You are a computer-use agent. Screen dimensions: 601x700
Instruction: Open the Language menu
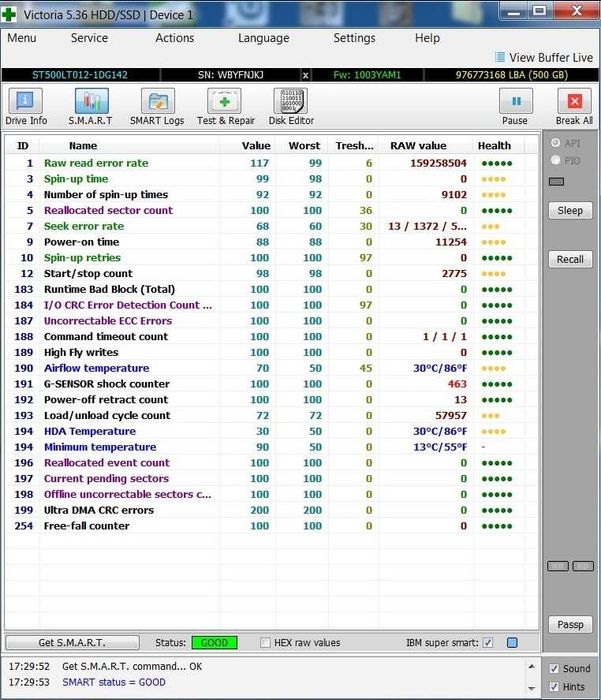tap(263, 38)
